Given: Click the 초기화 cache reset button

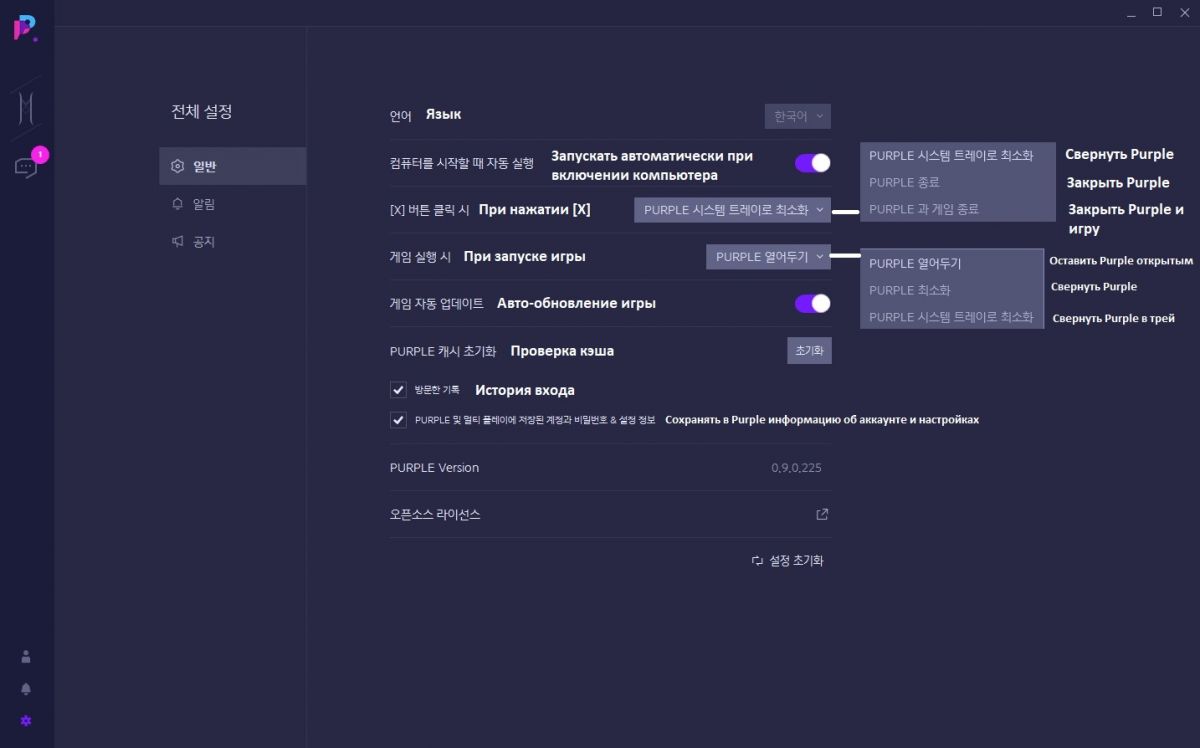Looking at the screenshot, I should (x=809, y=351).
